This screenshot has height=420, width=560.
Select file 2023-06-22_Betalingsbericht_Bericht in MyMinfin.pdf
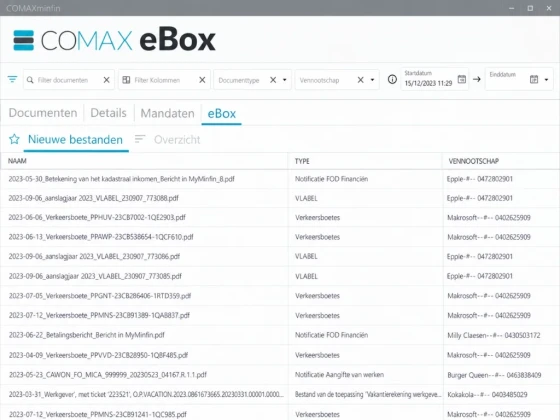(87, 335)
